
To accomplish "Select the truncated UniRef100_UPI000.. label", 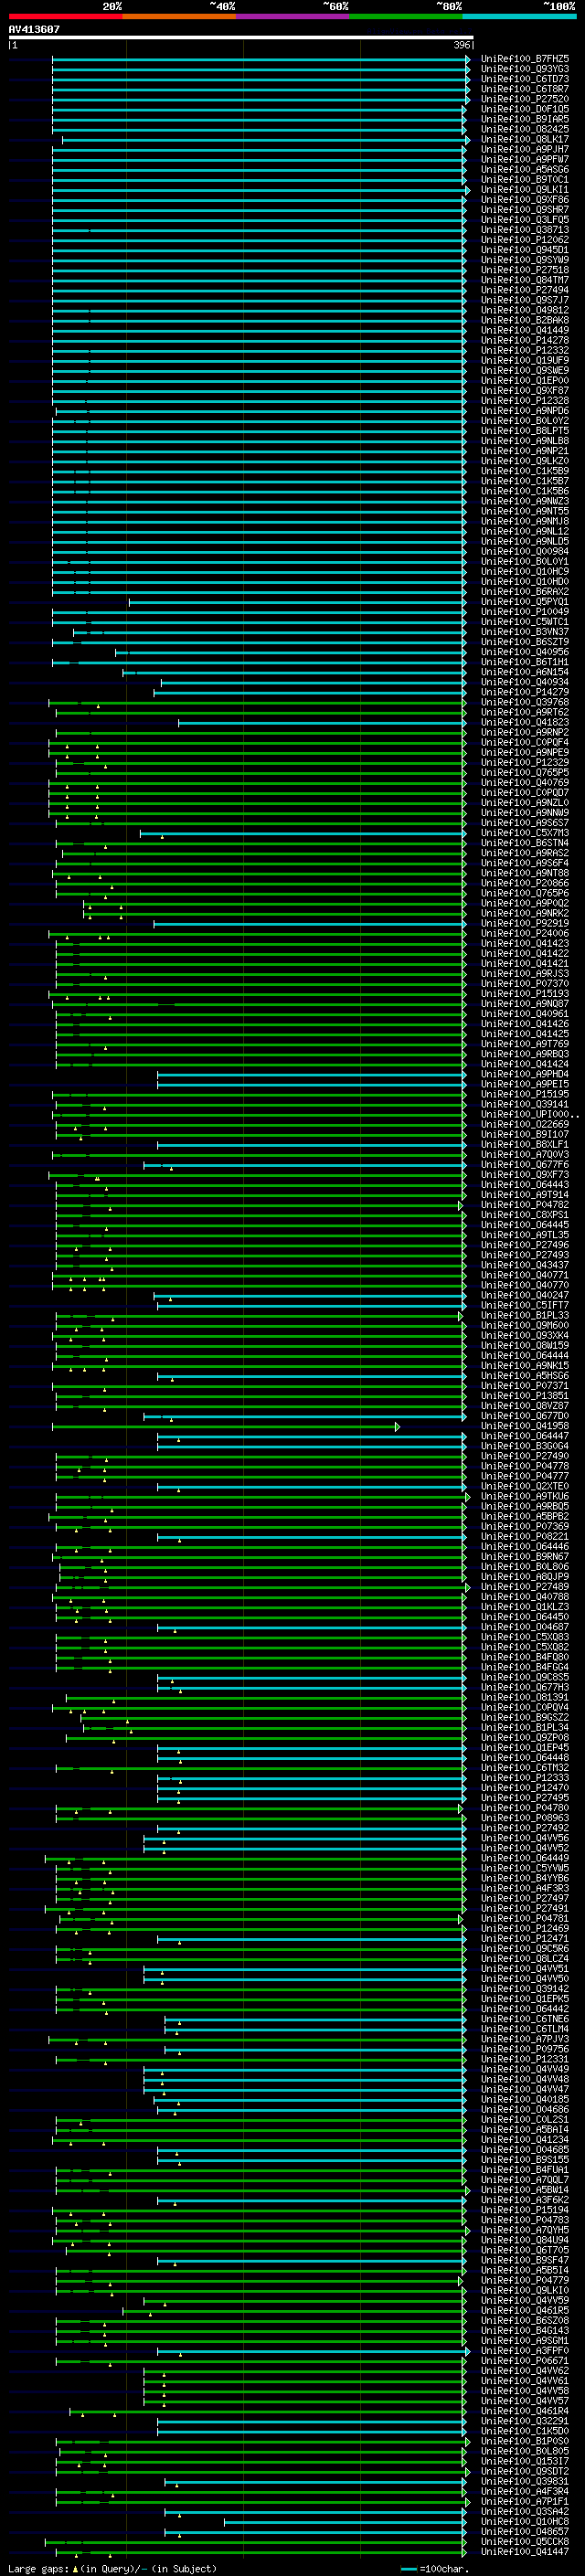I will click(x=530, y=1114).
